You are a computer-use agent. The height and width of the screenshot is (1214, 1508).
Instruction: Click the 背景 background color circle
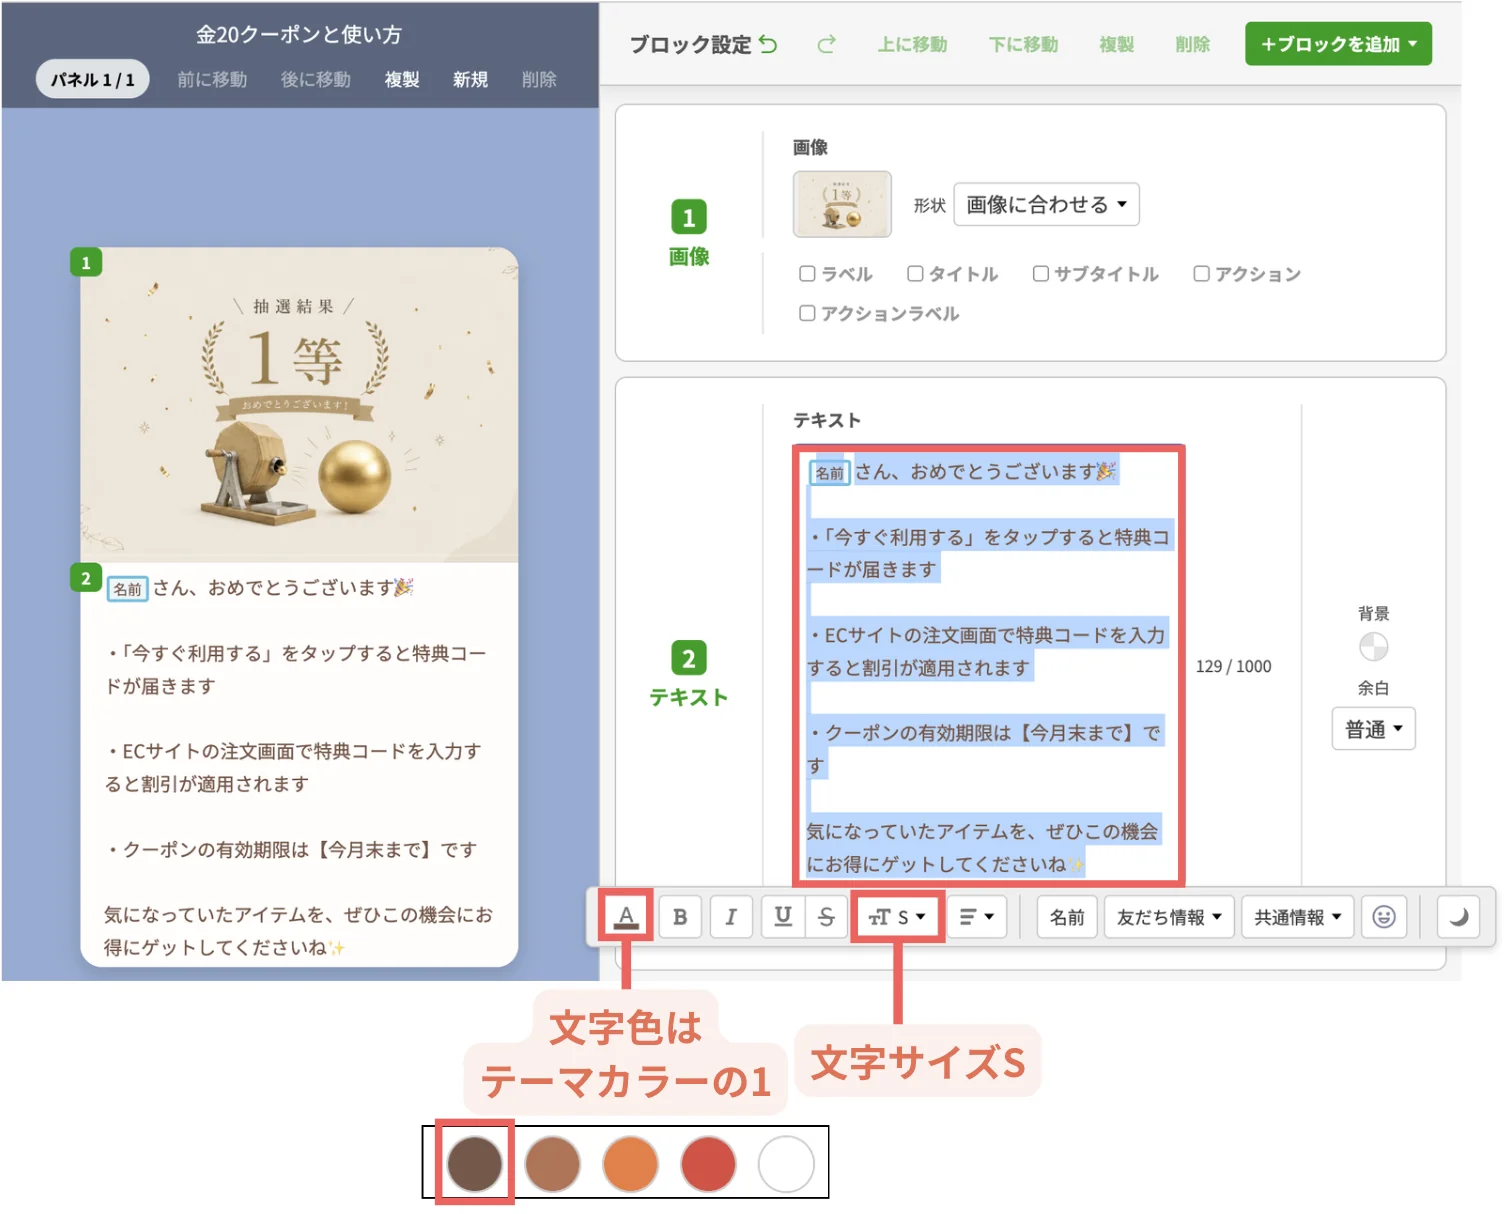click(x=1373, y=647)
